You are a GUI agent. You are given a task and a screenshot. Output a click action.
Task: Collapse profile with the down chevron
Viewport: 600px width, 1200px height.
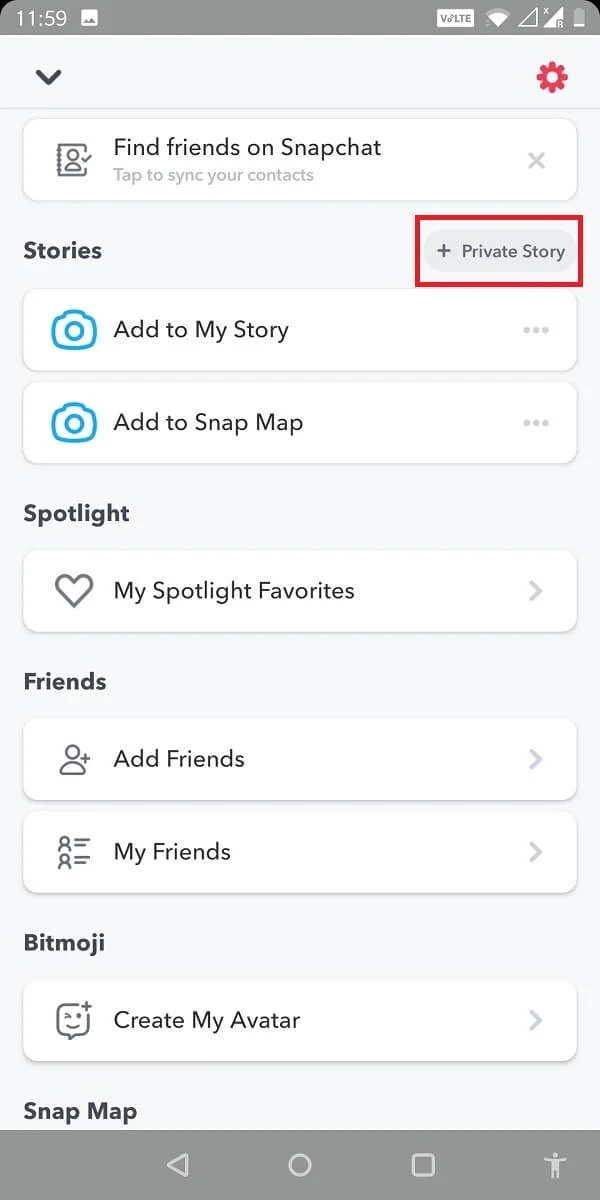click(48, 77)
